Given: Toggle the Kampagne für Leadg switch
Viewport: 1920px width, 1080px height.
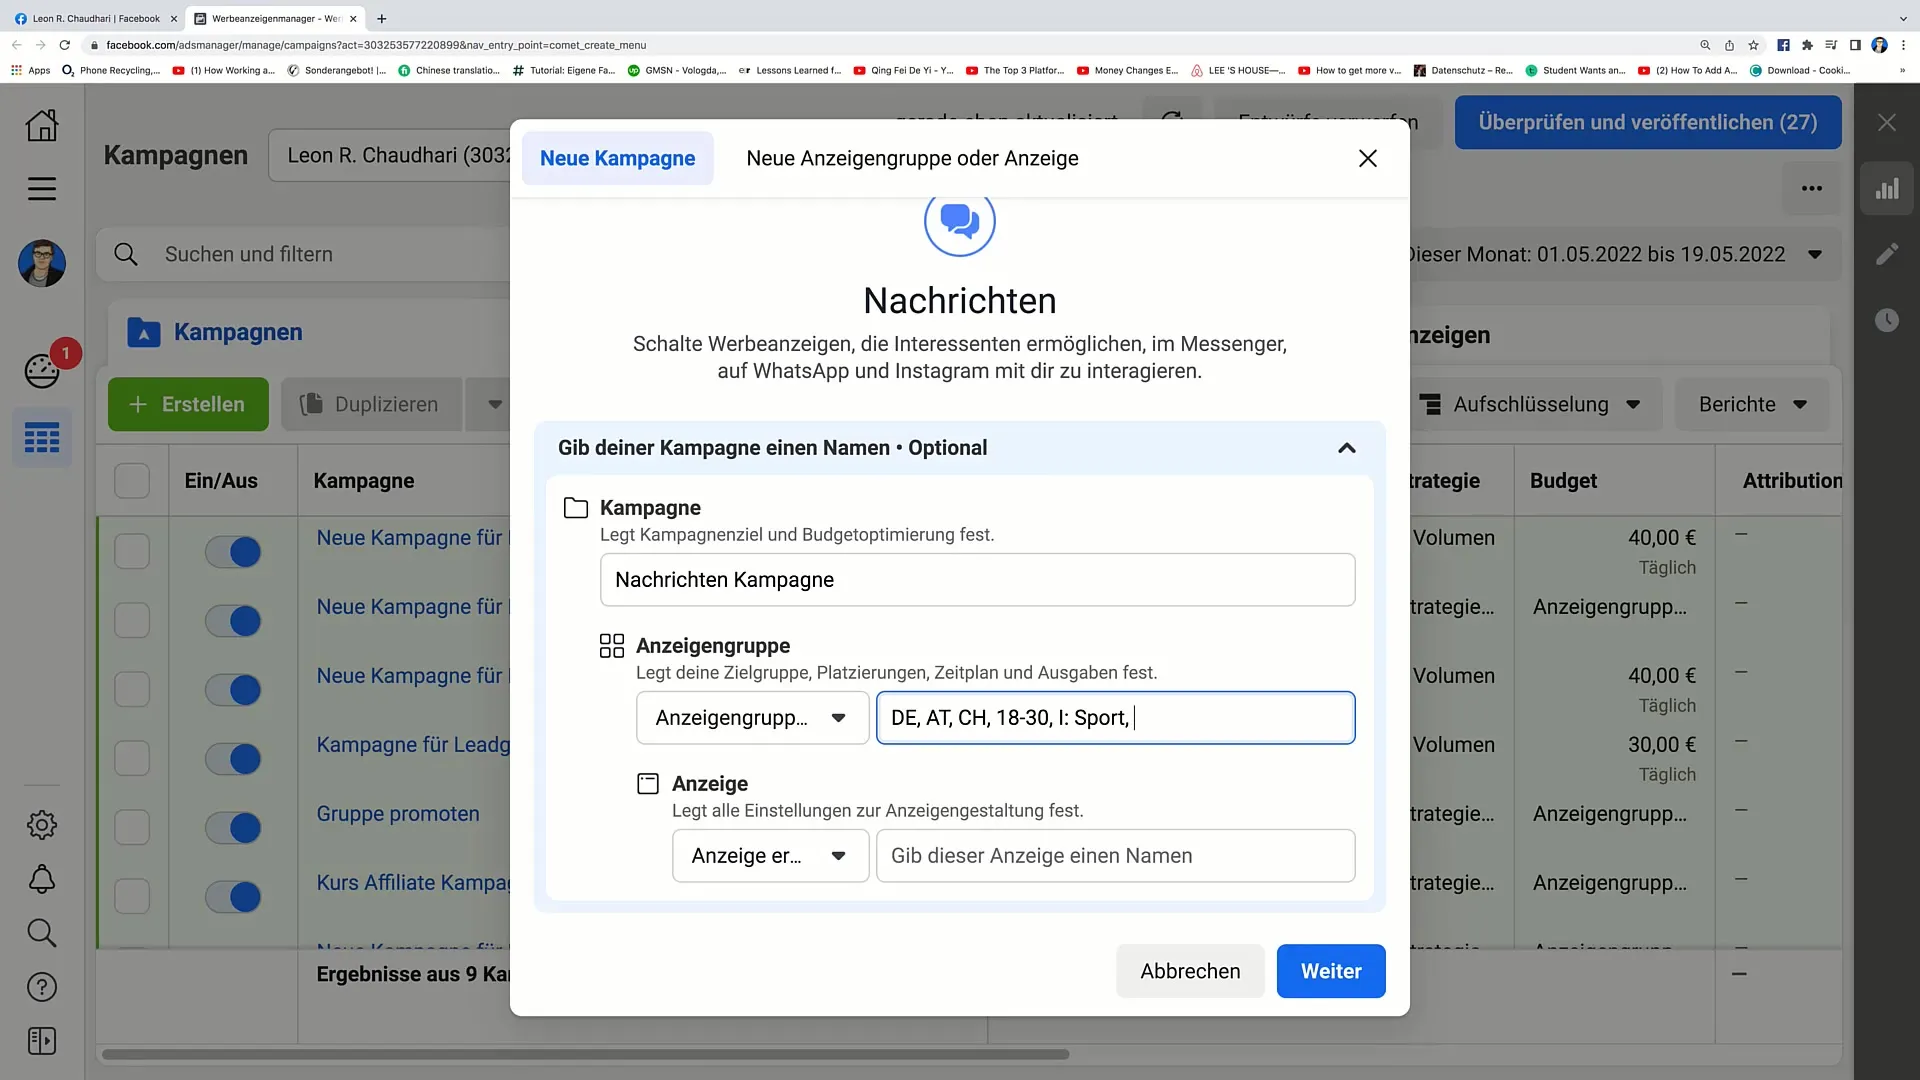Looking at the screenshot, I should pos(233,758).
